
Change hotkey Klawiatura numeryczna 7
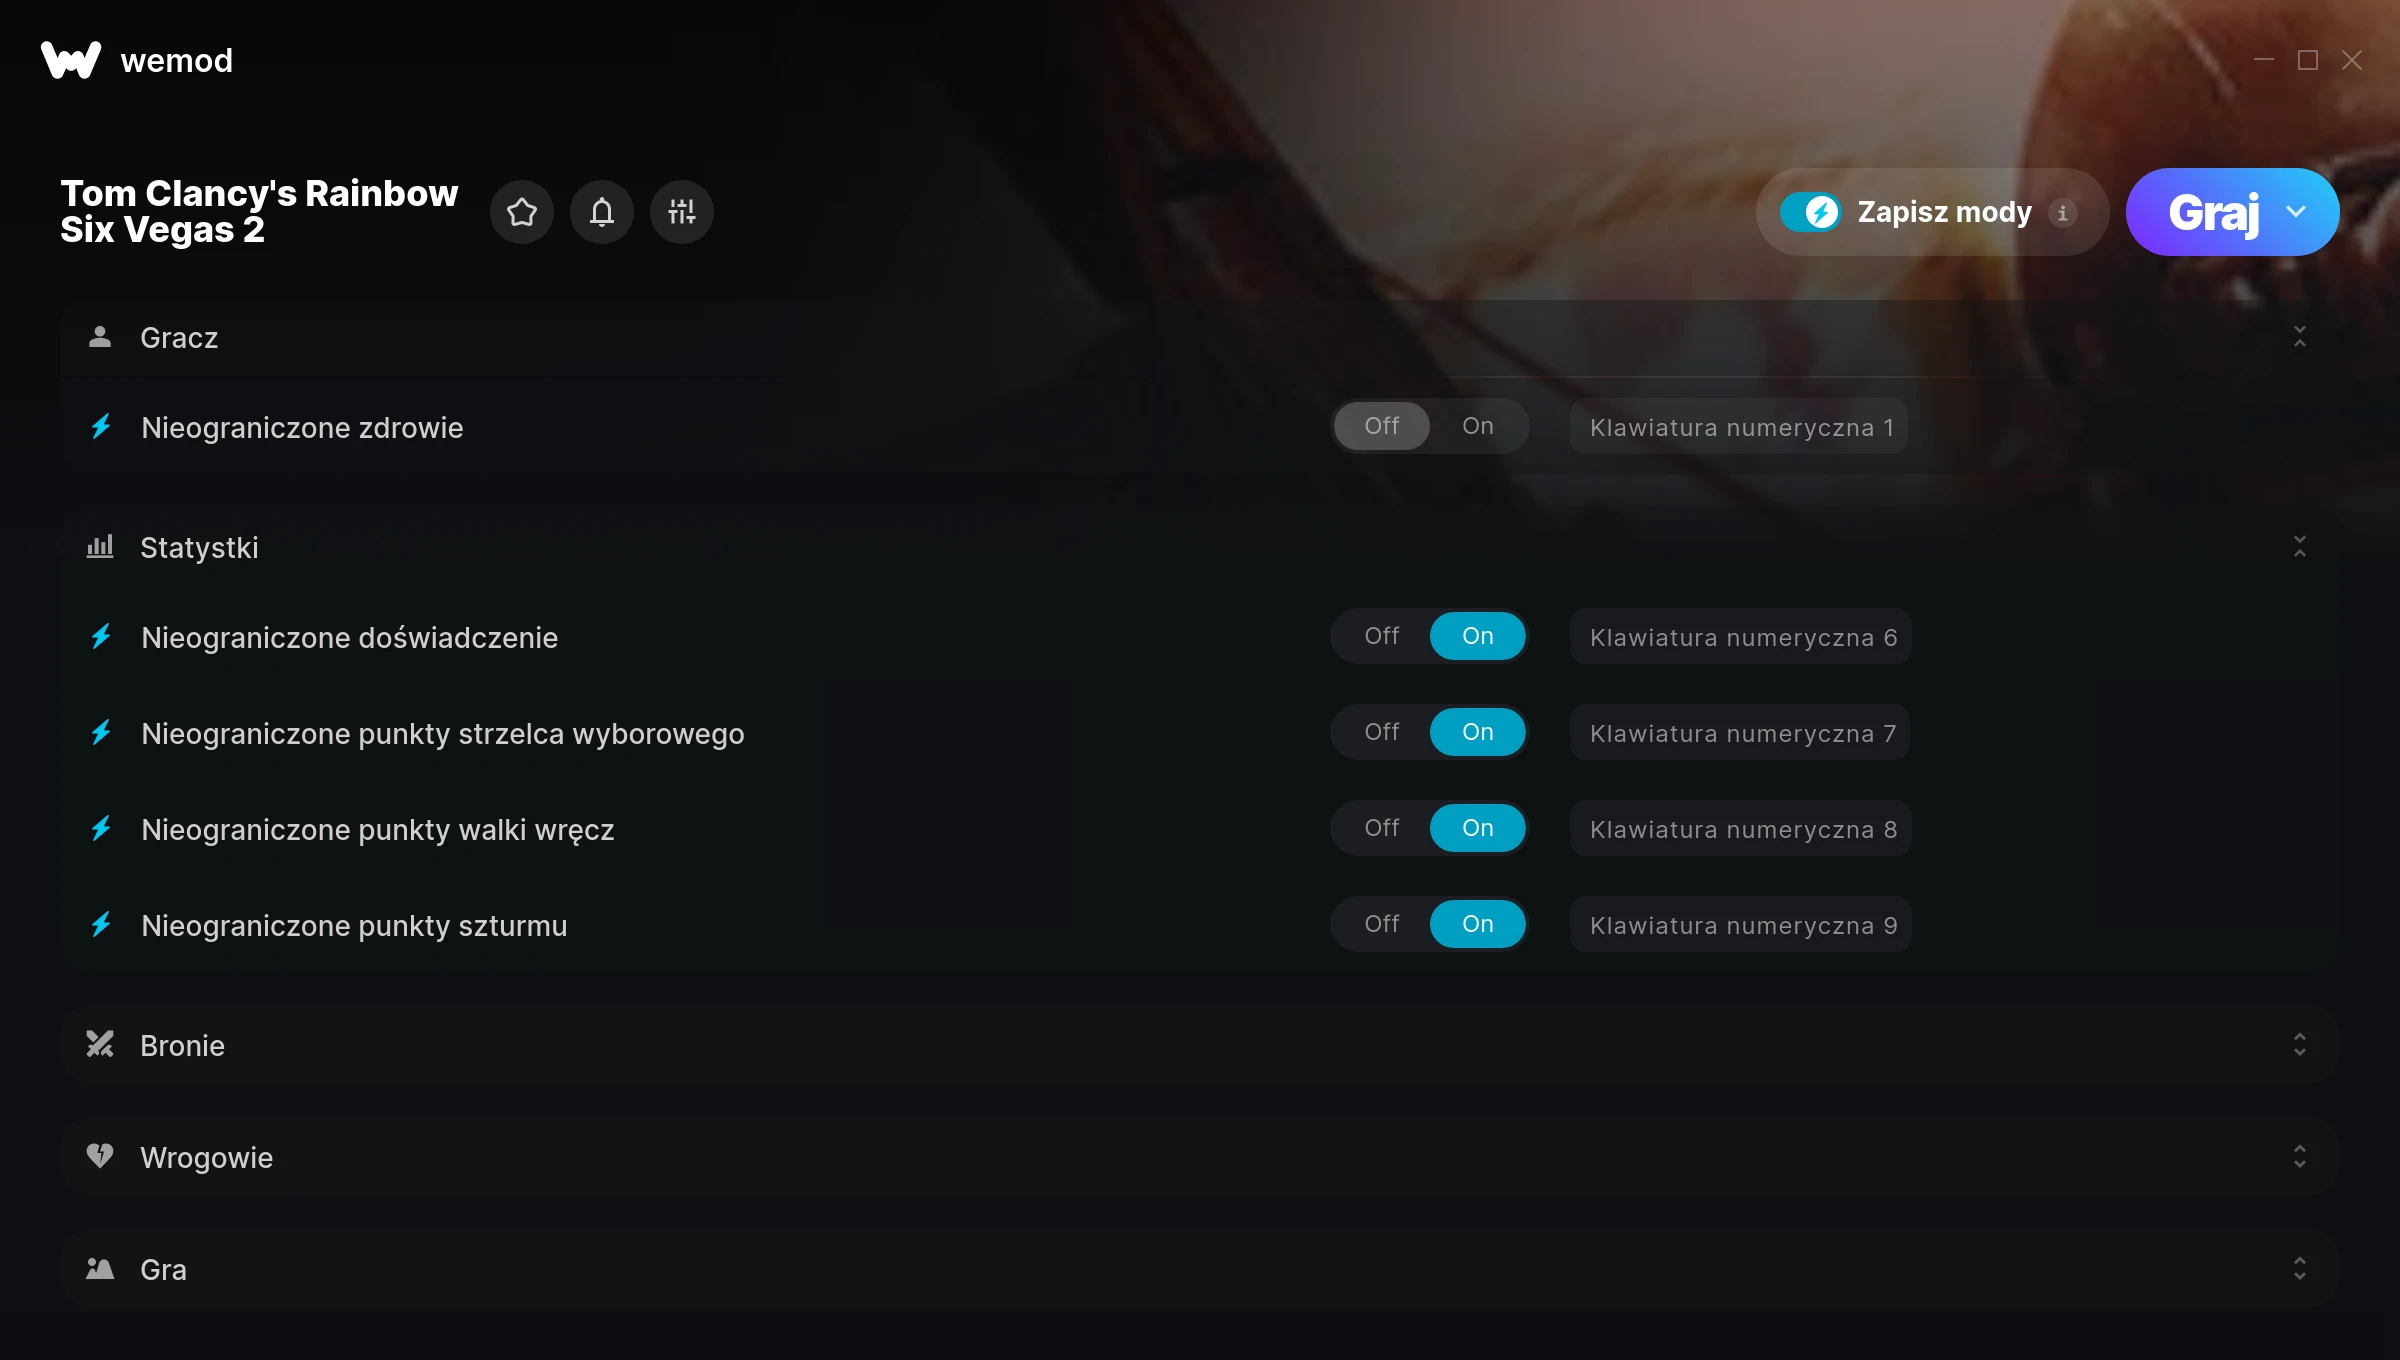tap(1741, 733)
